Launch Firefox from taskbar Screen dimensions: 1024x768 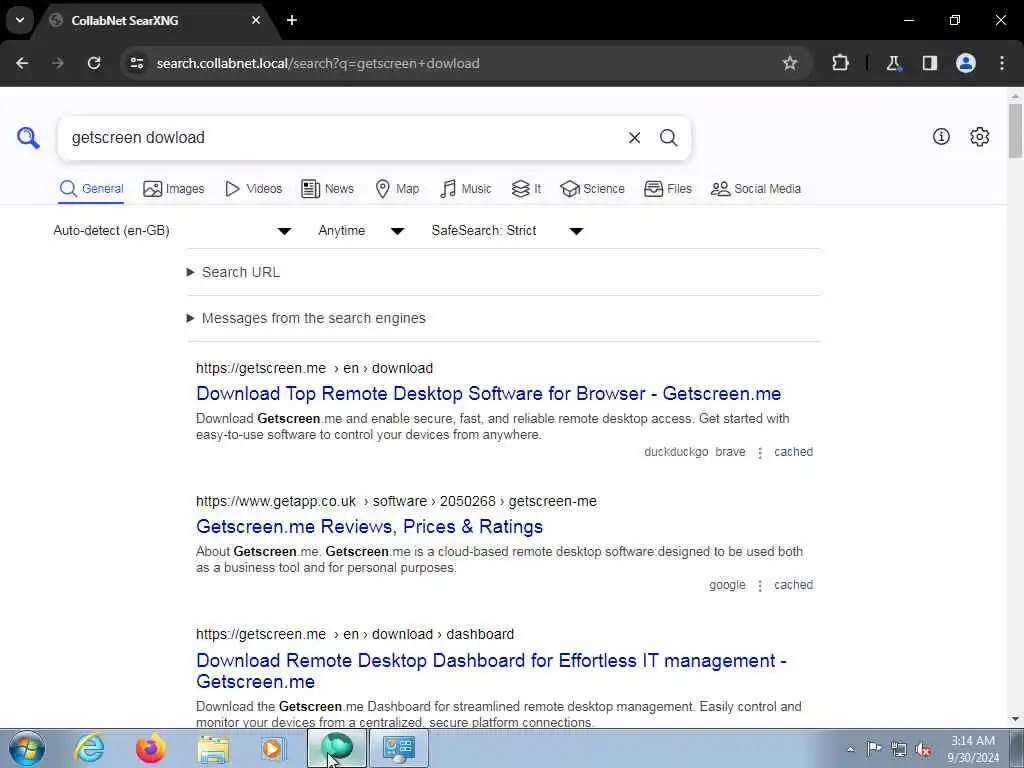[150, 748]
